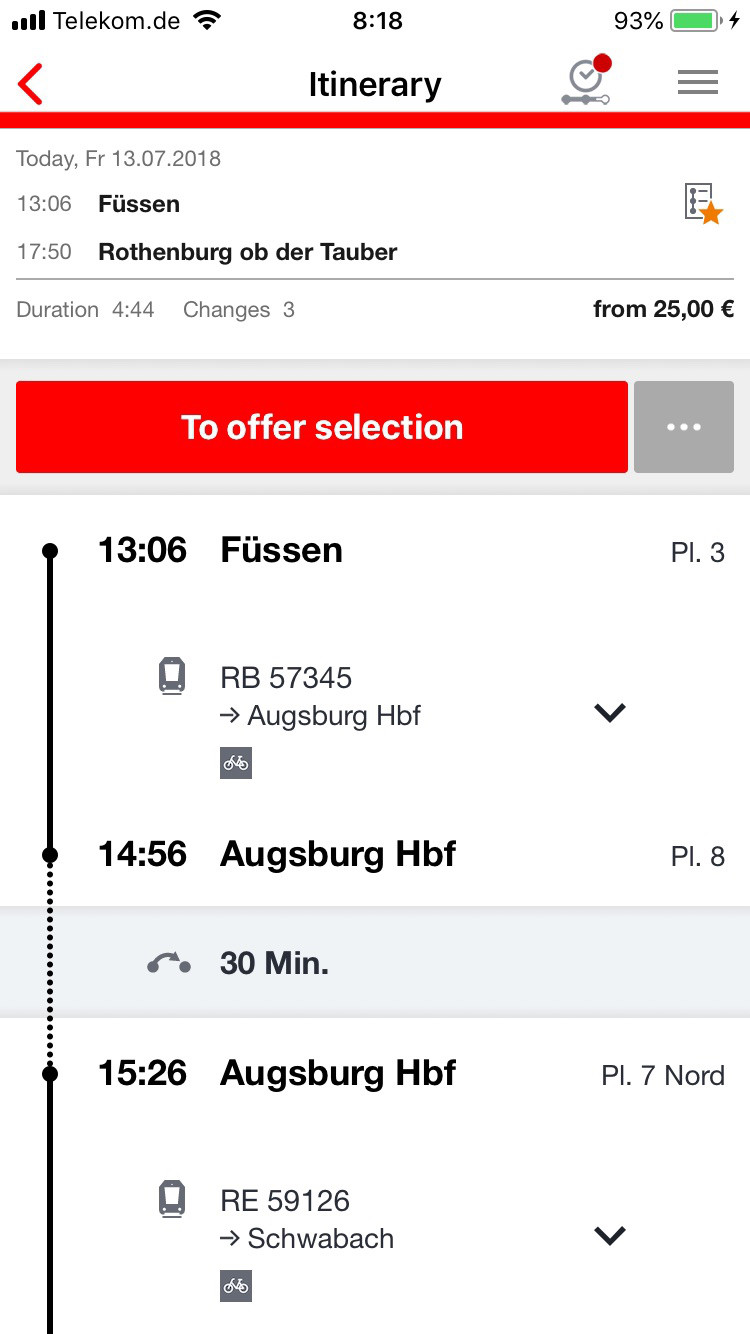Viewport: 750px width, 1334px height.
Task: Tap the 30 Min. transfer time row
Action: [375, 963]
